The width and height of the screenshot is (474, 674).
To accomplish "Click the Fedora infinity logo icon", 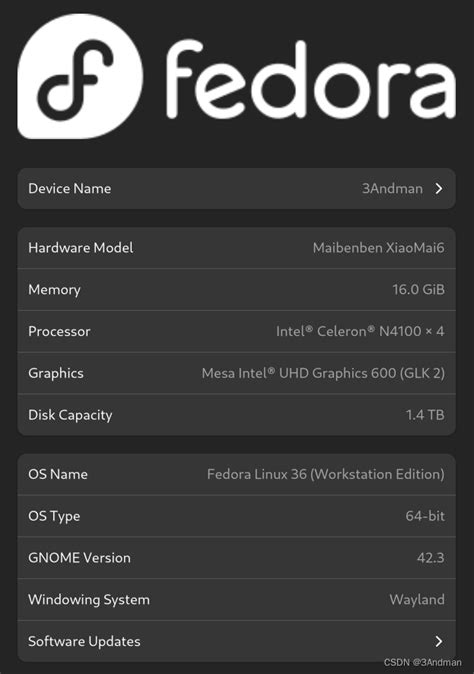I will tap(80, 76).
